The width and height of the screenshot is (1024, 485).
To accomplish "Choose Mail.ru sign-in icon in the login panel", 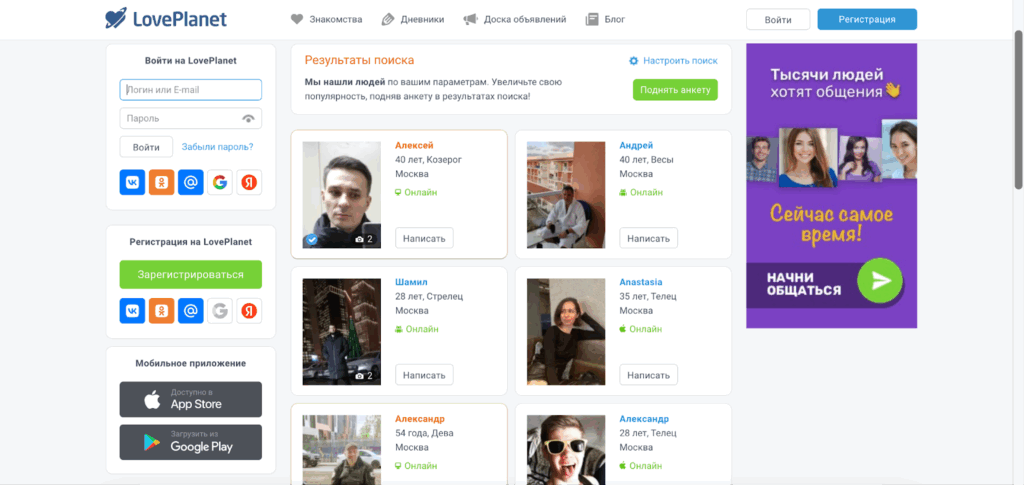I will pyautogui.click(x=190, y=183).
